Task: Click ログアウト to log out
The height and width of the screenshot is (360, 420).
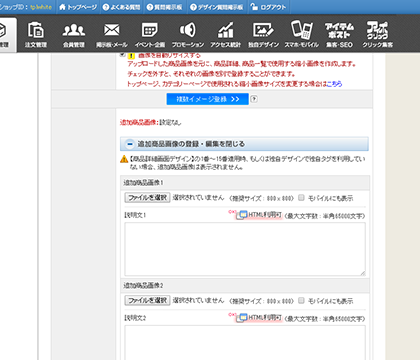Action: point(268,7)
